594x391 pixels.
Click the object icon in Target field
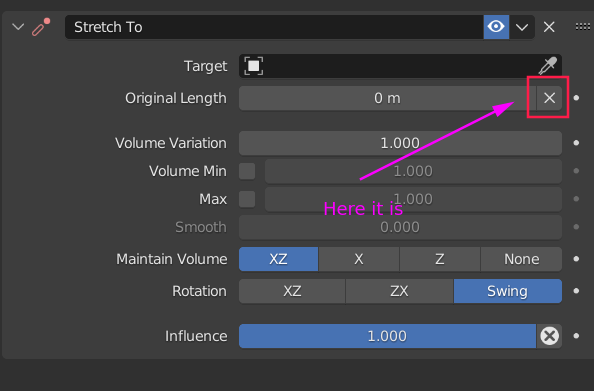(253, 66)
